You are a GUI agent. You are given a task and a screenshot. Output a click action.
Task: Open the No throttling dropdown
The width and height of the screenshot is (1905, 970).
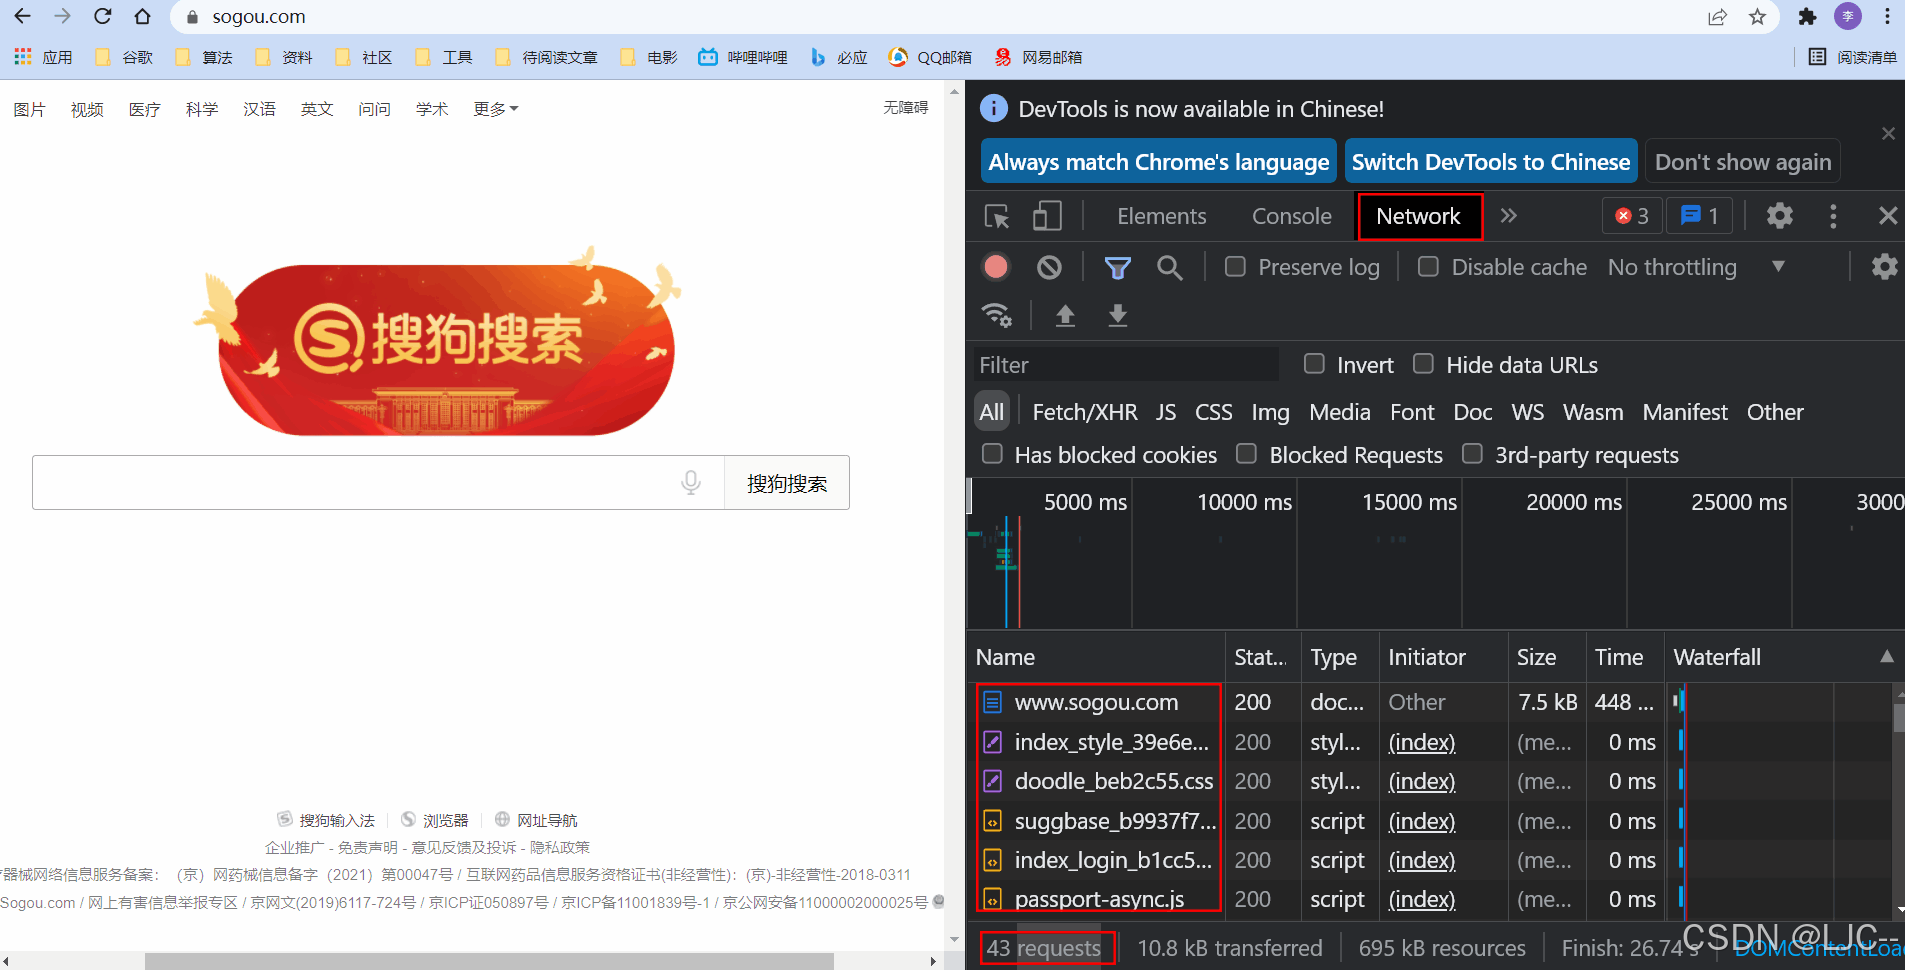pos(1697,267)
